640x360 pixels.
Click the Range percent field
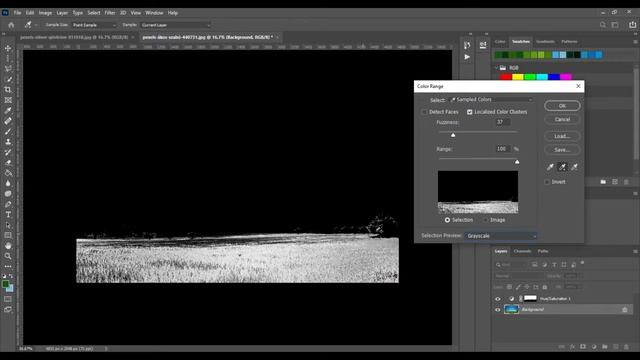tap(502, 149)
